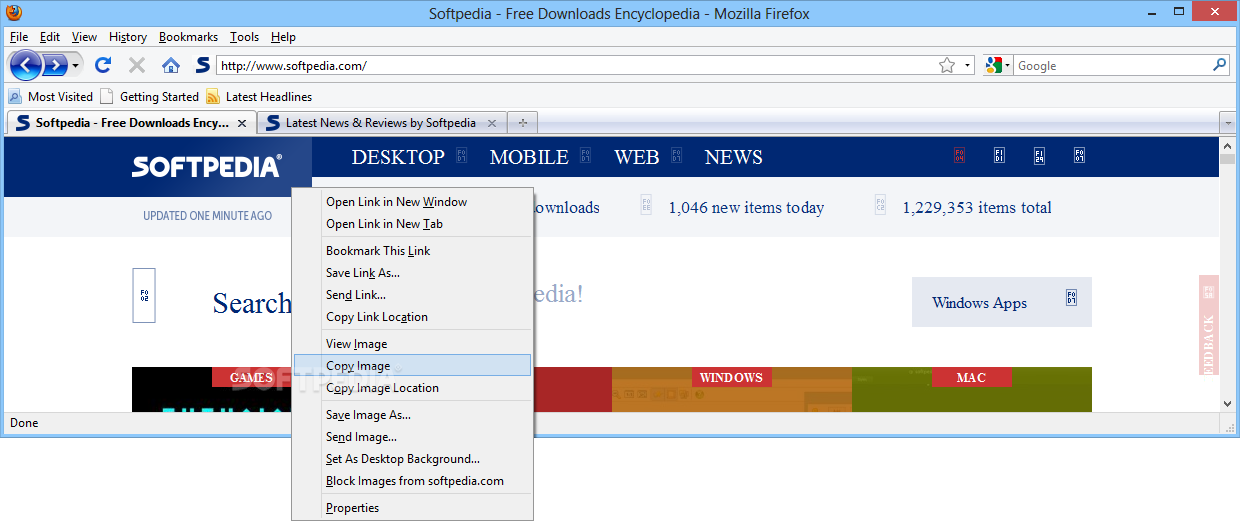This screenshot has width=1240, height=521.
Task: Click the Softpedia site favicon in address bar
Action: (203, 65)
